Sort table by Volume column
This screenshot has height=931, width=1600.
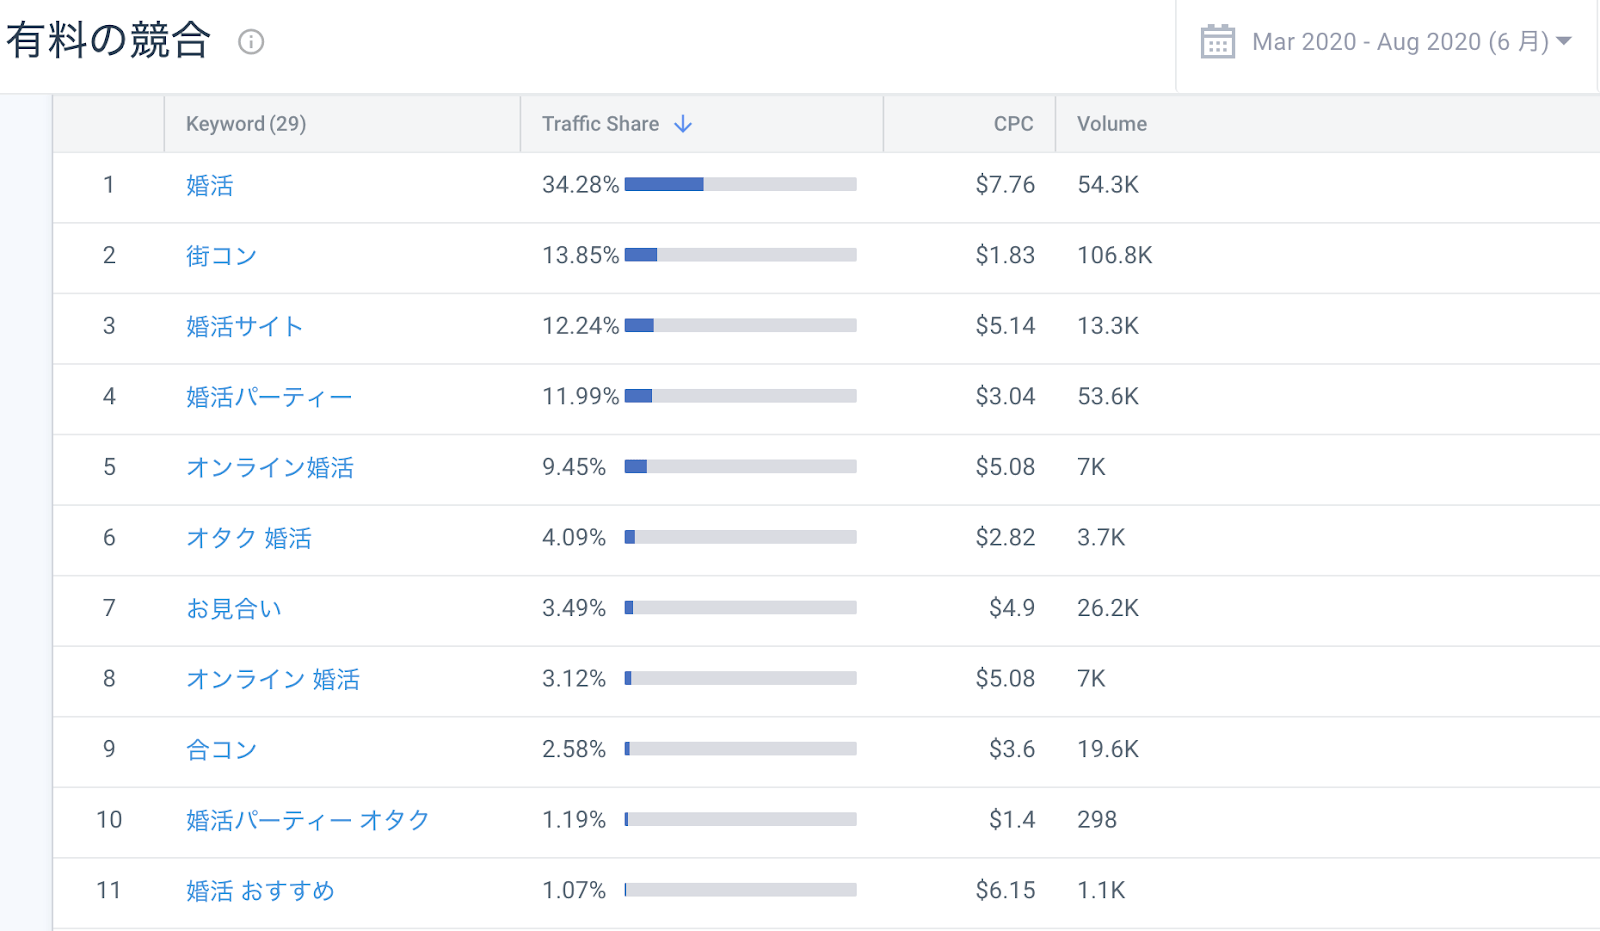[1111, 124]
